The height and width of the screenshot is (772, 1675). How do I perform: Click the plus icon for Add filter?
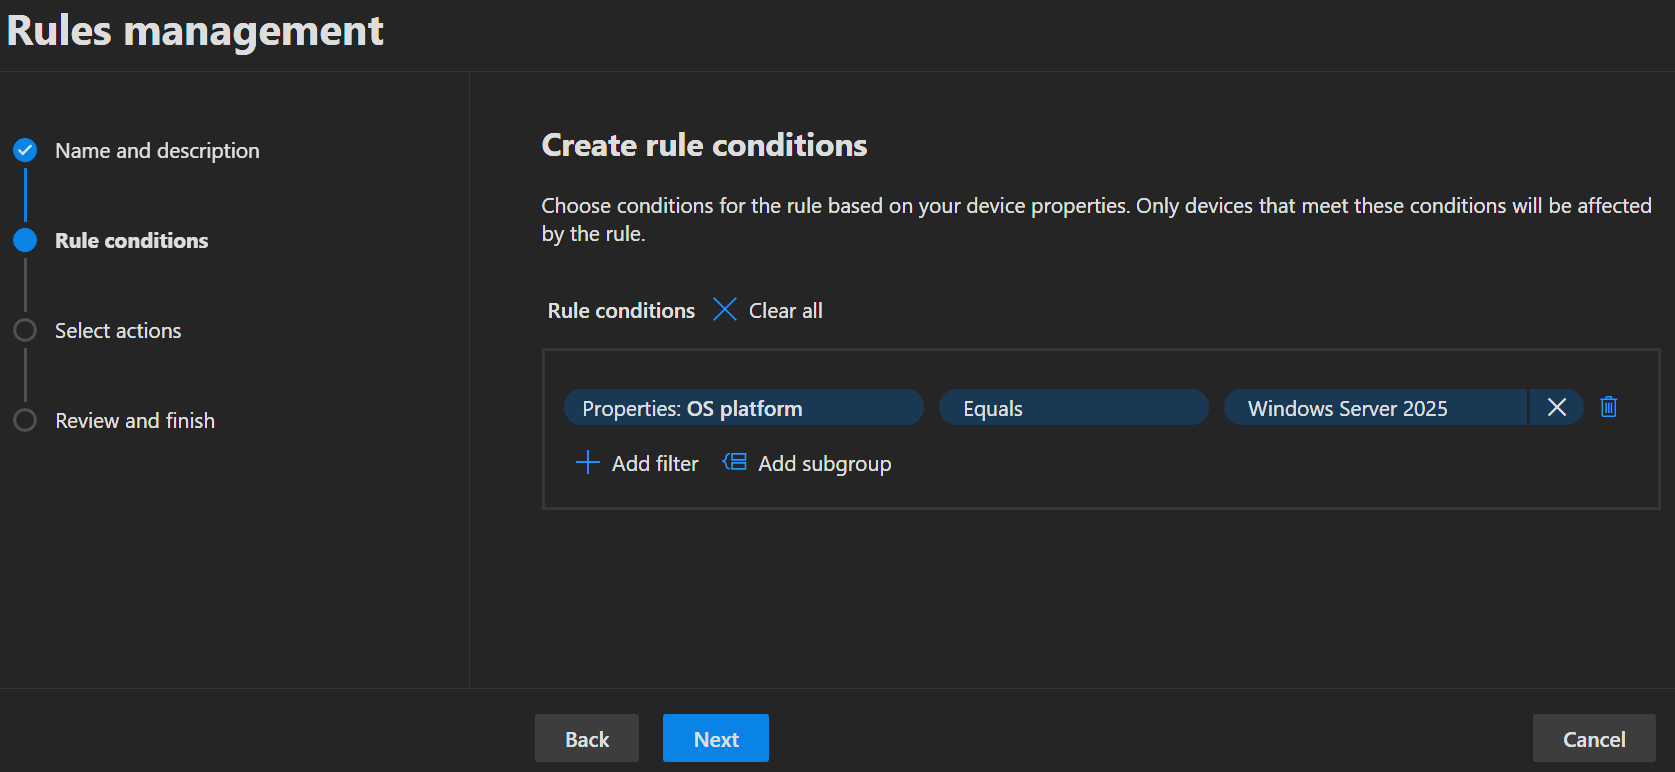588,463
